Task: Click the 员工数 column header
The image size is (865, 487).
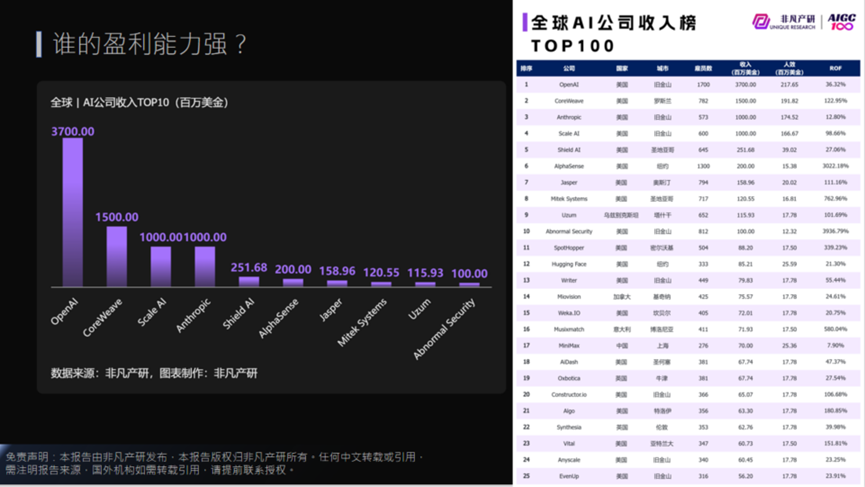Action: pos(703,69)
